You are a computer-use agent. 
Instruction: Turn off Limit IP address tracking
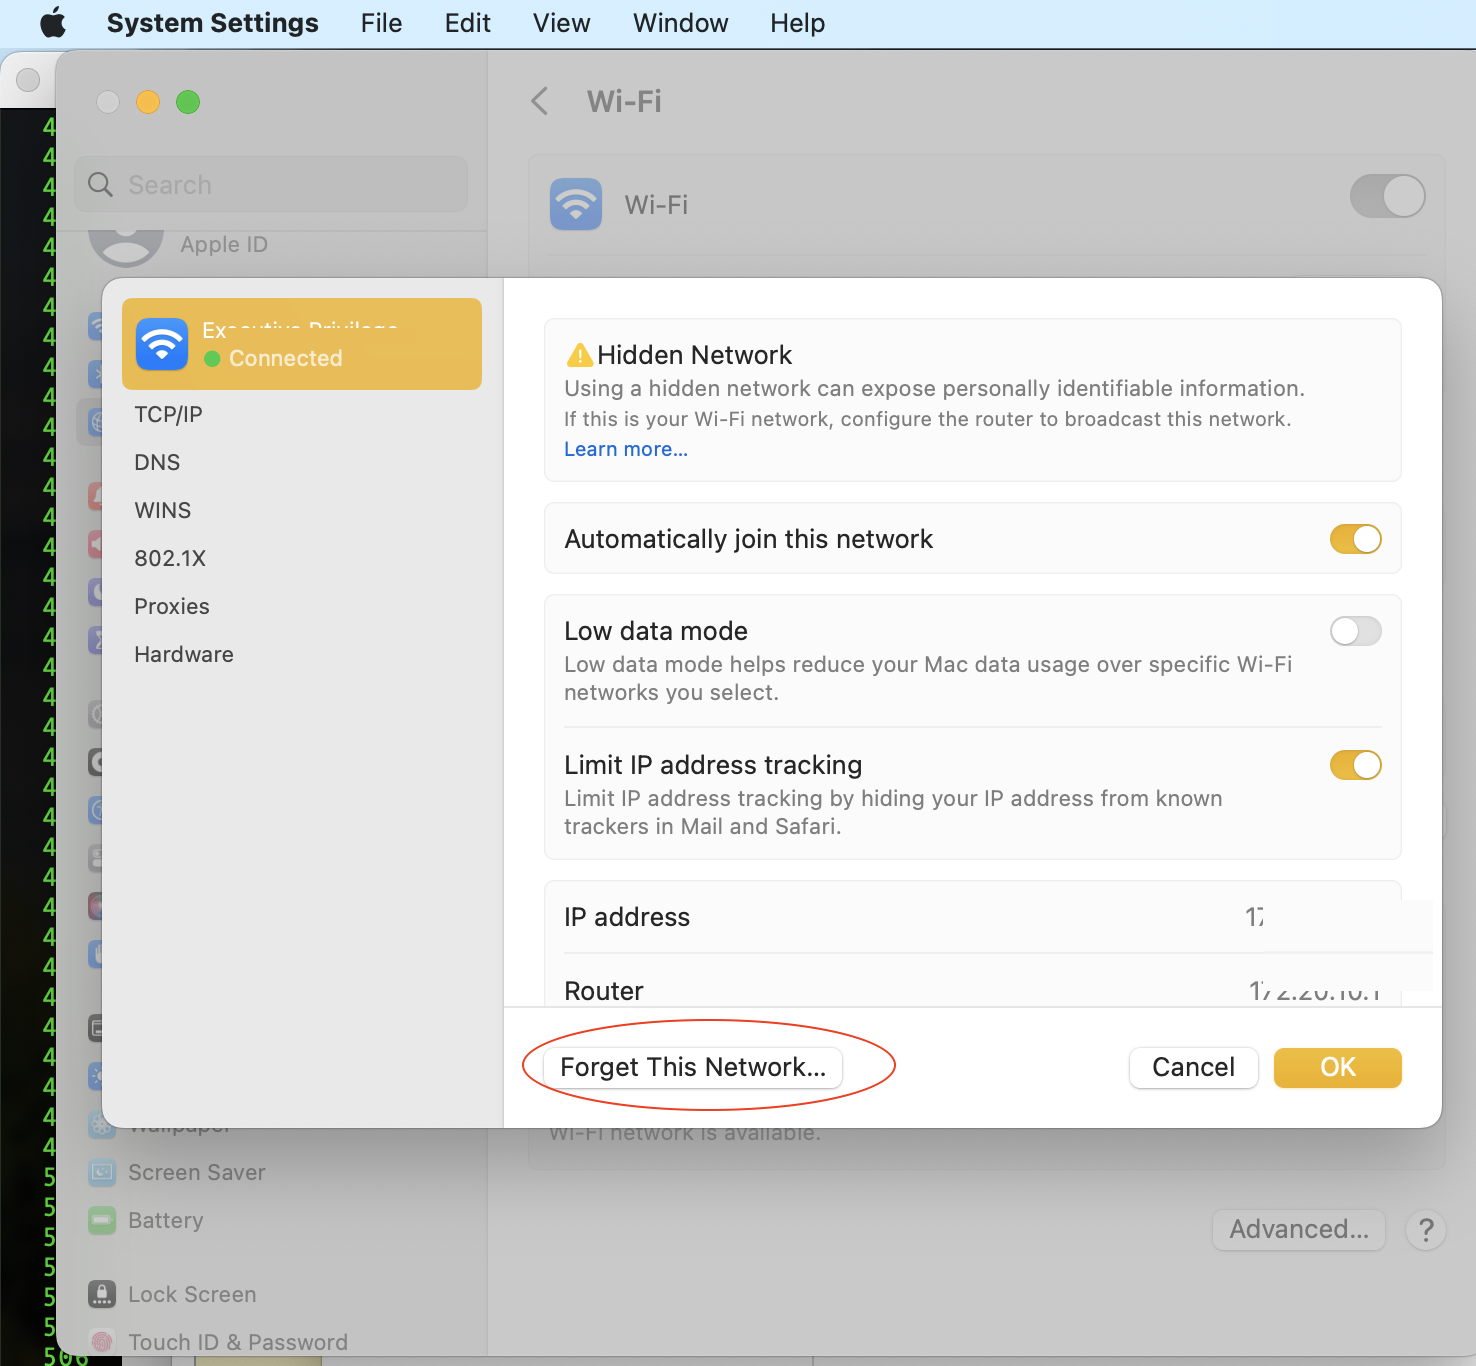[1355, 765]
